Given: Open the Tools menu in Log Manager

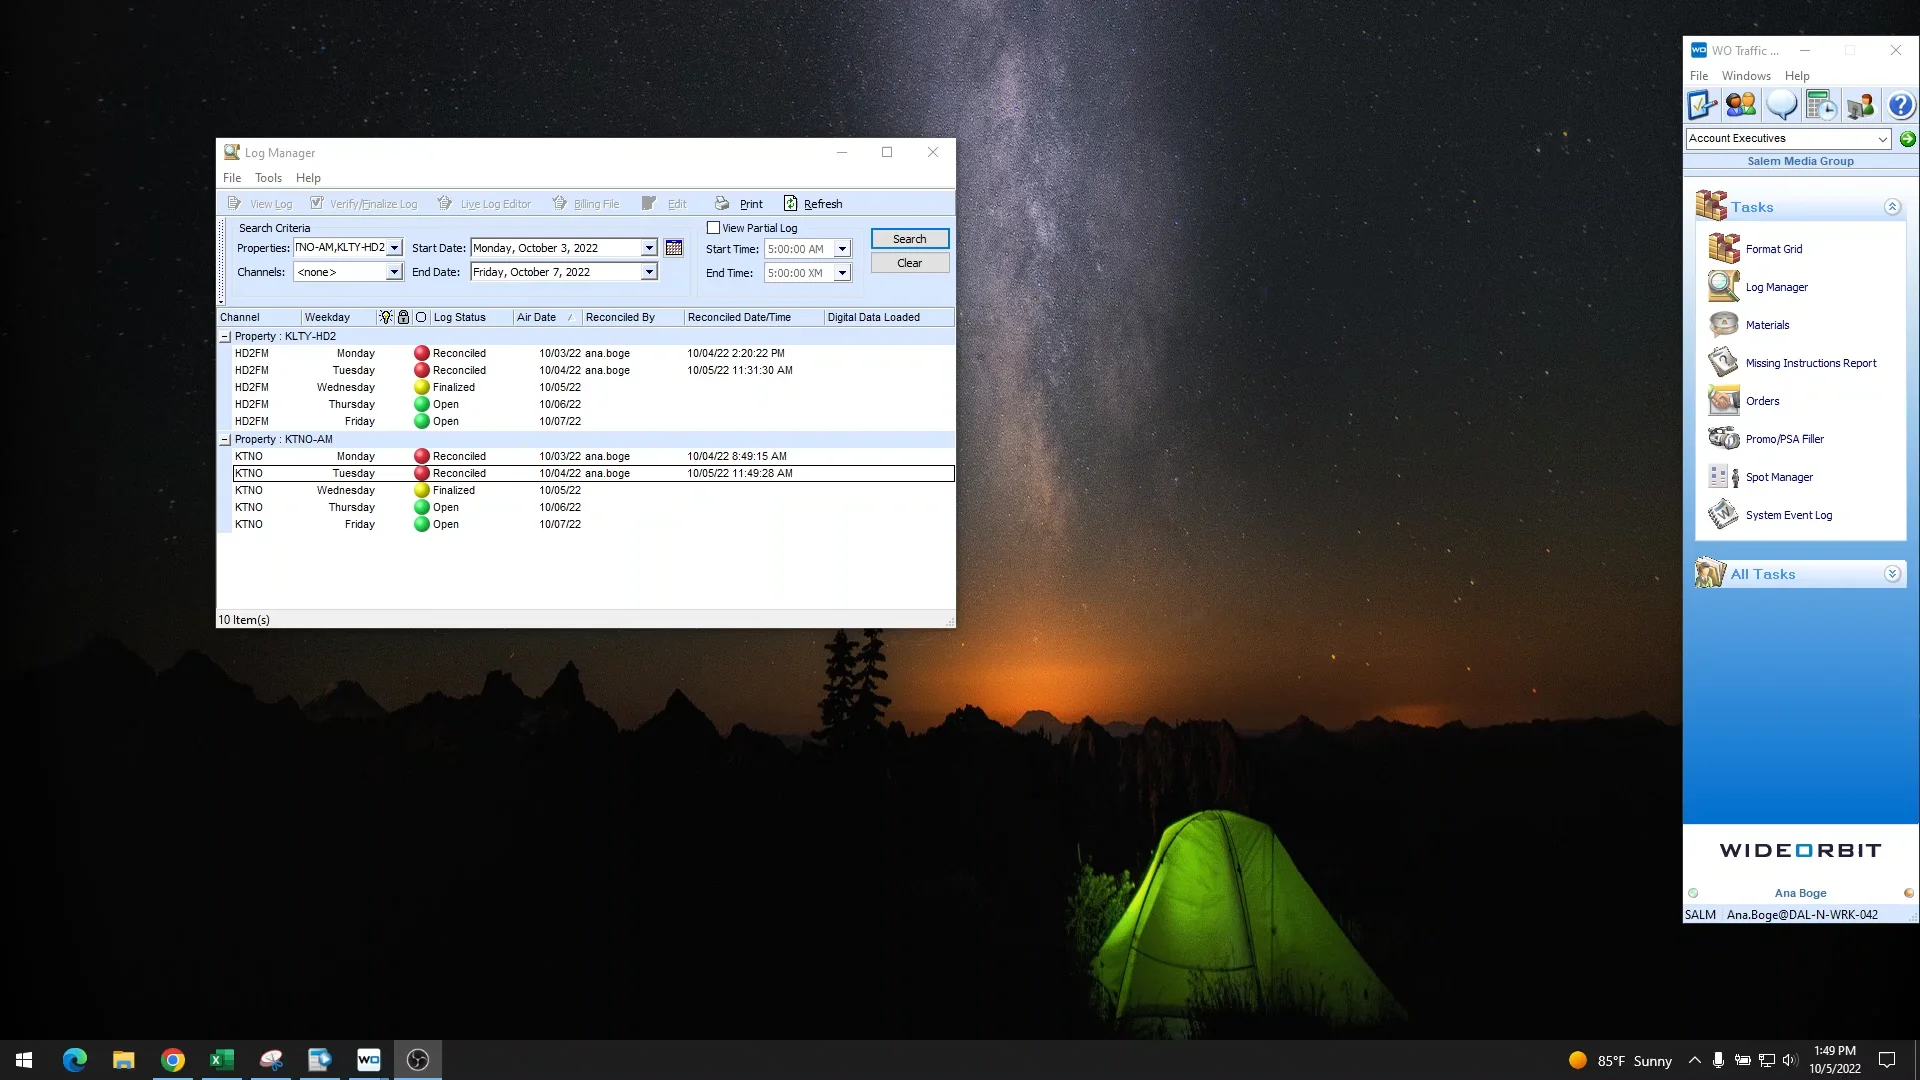Looking at the screenshot, I should pyautogui.click(x=268, y=177).
